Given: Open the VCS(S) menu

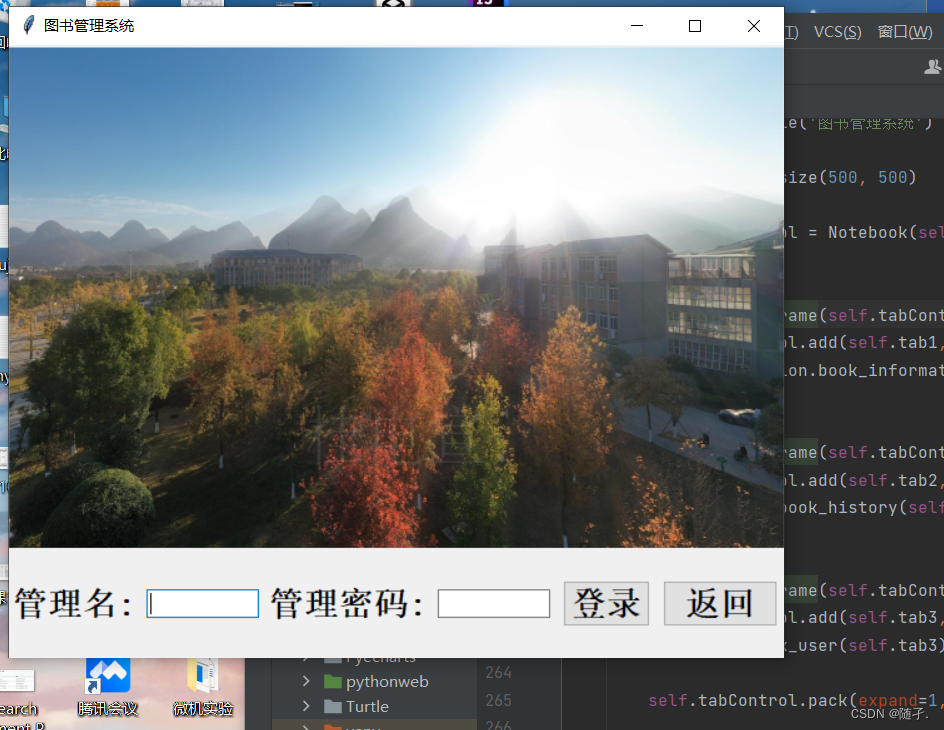Looking at the screenshot, I should 836,31.
